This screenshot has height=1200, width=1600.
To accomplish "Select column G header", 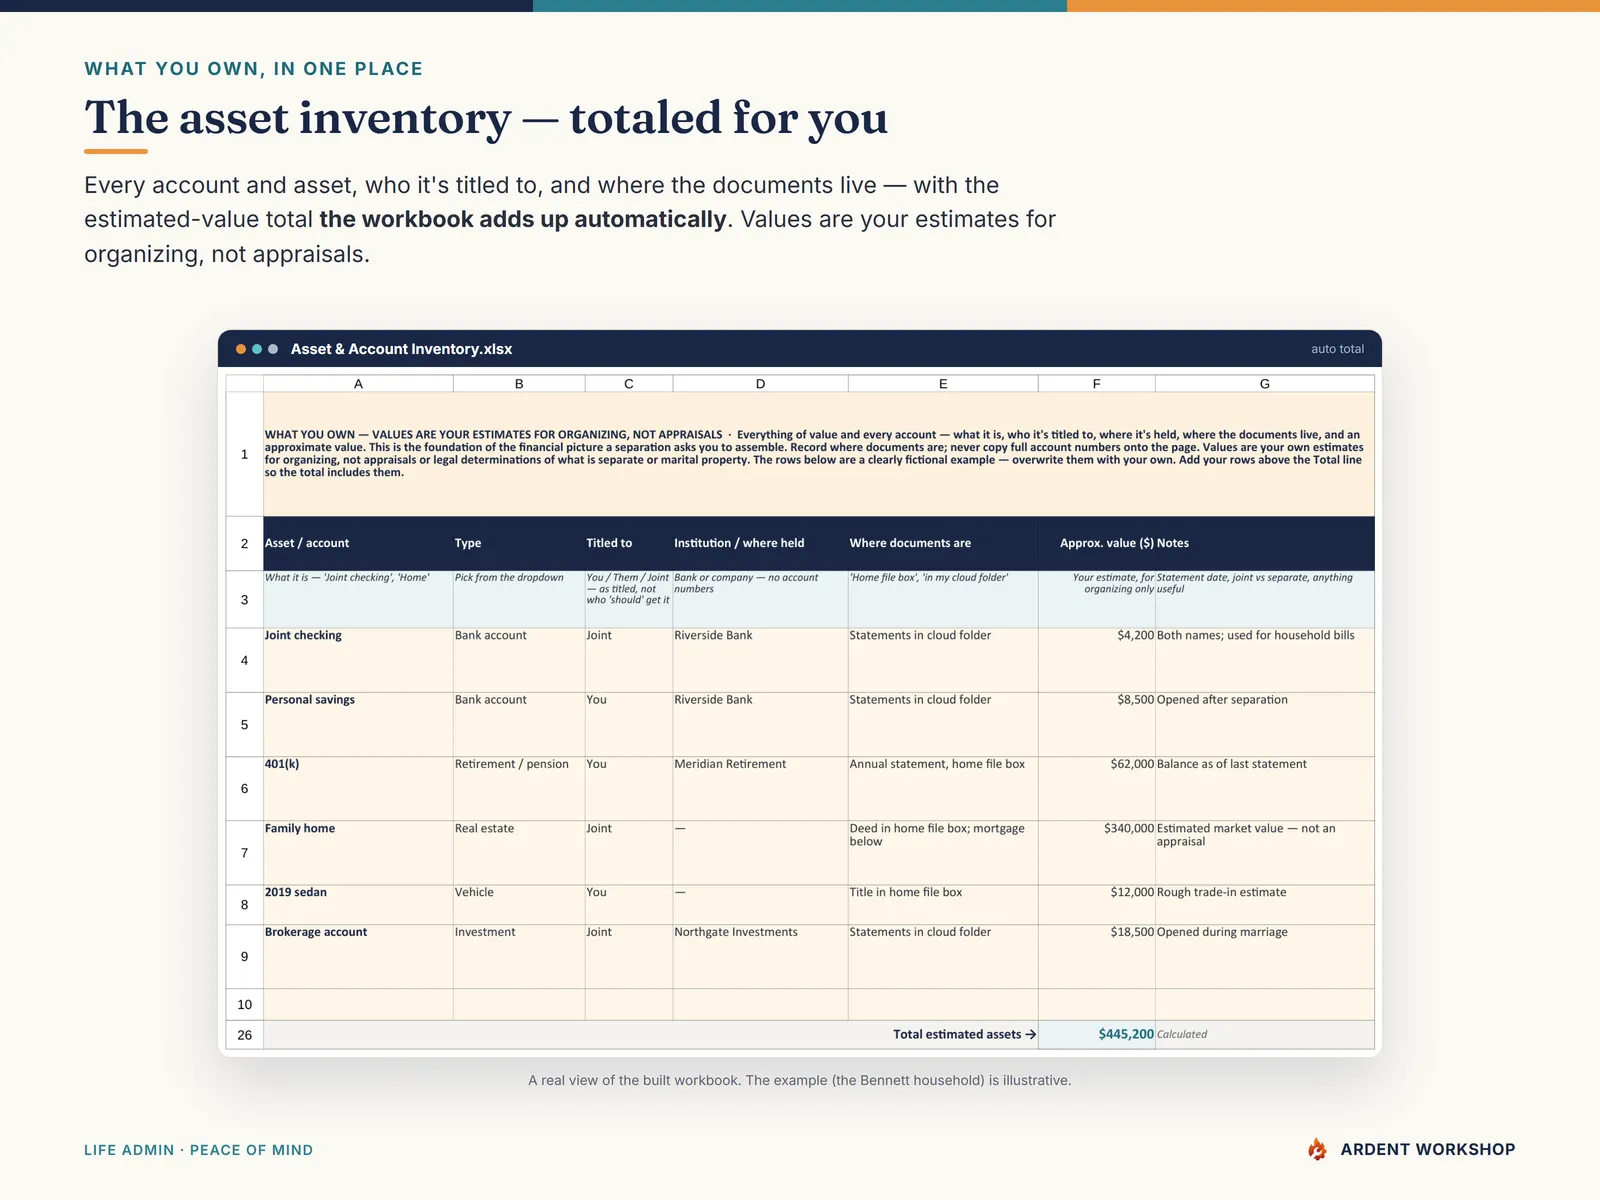I will point(1265,384).
